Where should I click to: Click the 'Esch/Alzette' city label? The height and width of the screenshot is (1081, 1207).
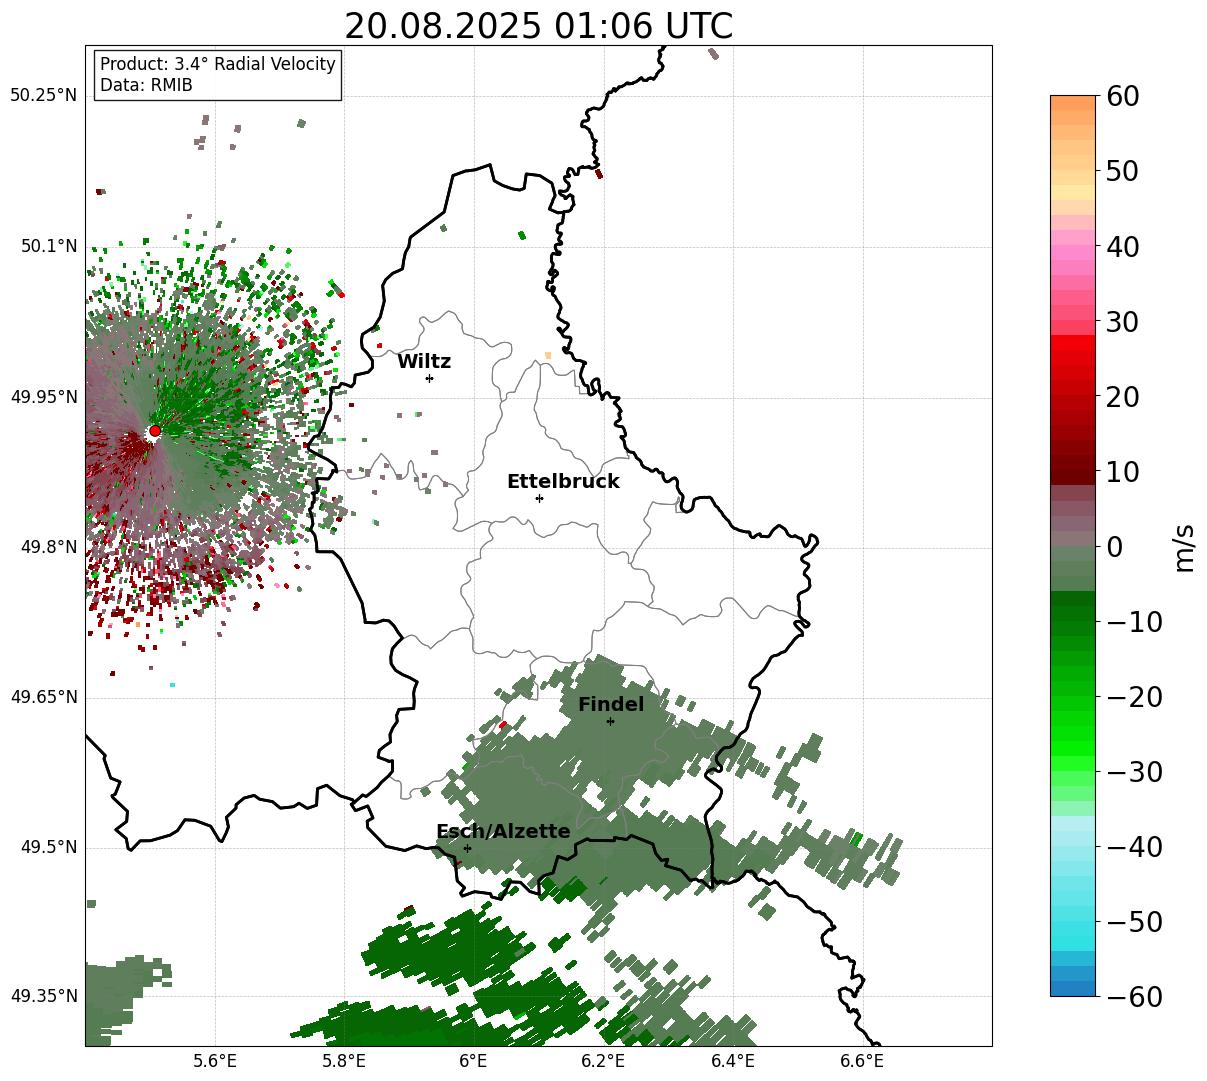coord(503,832)
